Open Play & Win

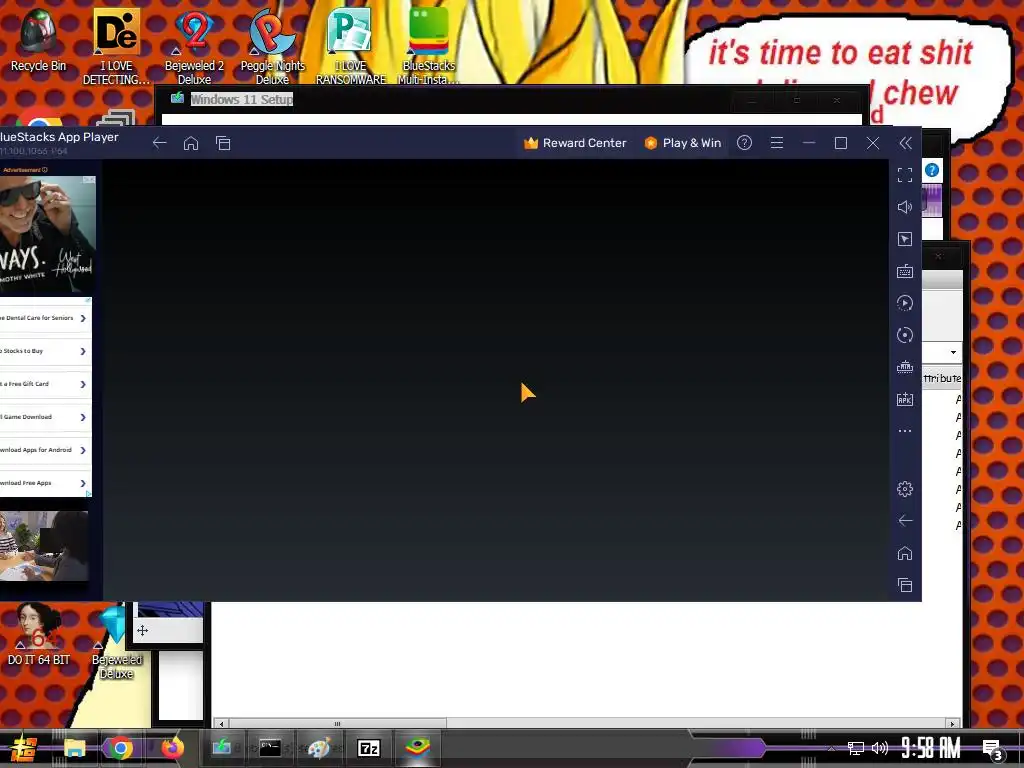[682, 143]
